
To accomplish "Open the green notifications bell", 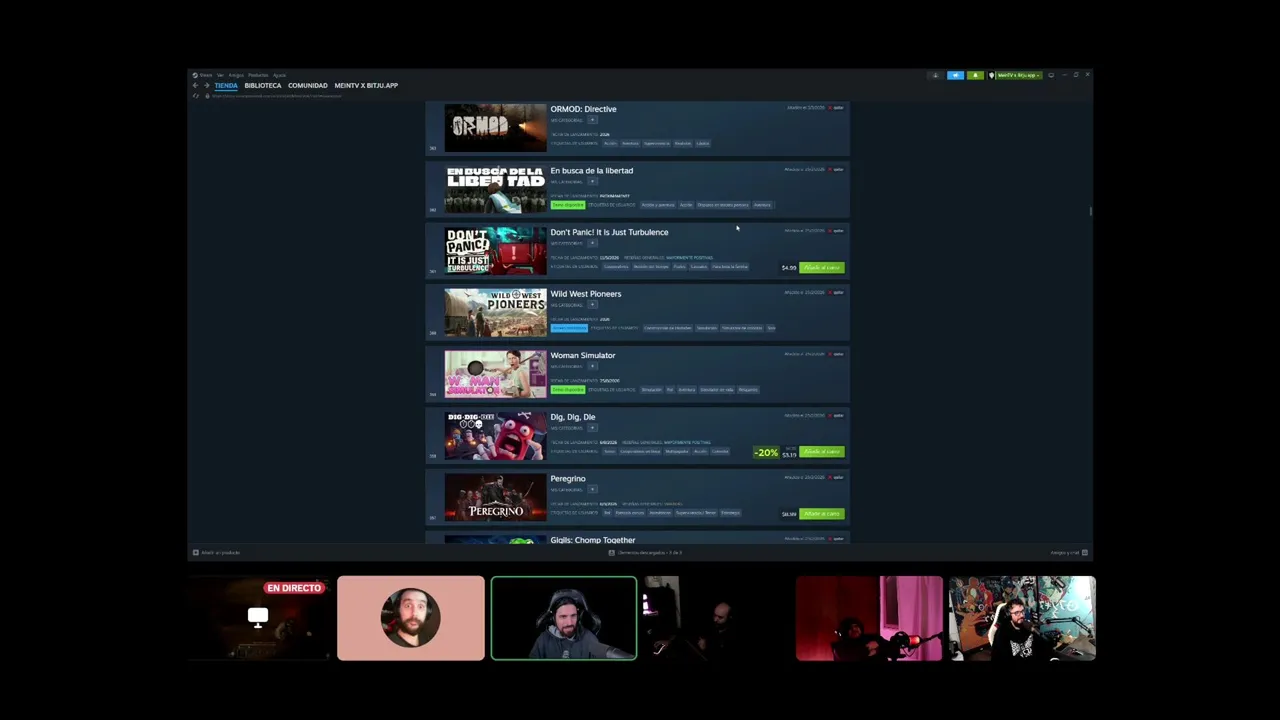I will click(x=975, y=75).
